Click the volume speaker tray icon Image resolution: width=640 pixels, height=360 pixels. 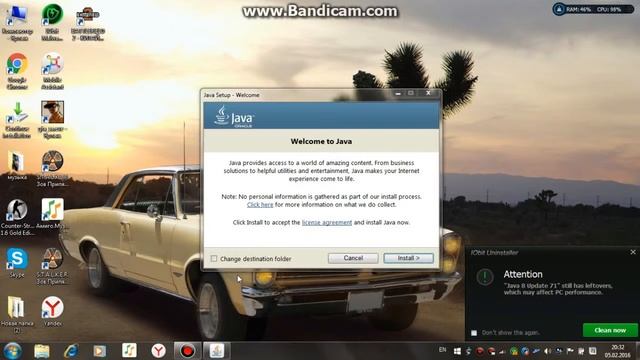pyautogui.click(x=548, y=351)
